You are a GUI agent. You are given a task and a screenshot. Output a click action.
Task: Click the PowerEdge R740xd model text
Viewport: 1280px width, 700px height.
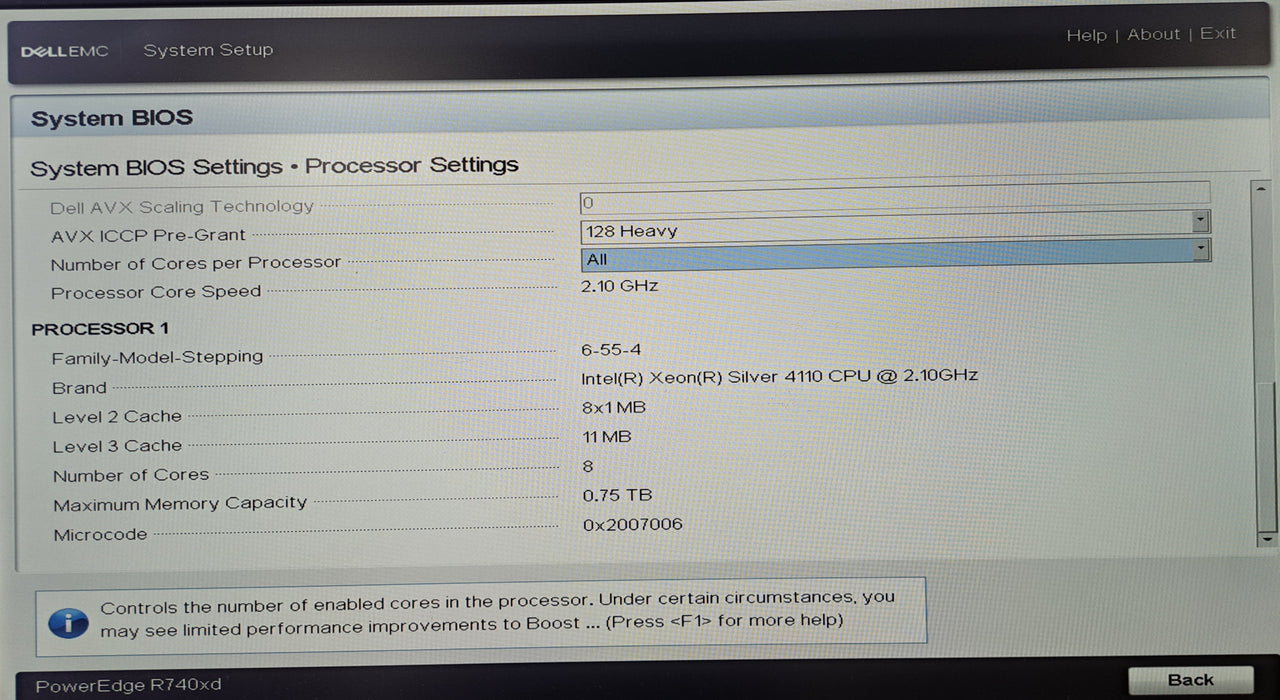point(128,685)
